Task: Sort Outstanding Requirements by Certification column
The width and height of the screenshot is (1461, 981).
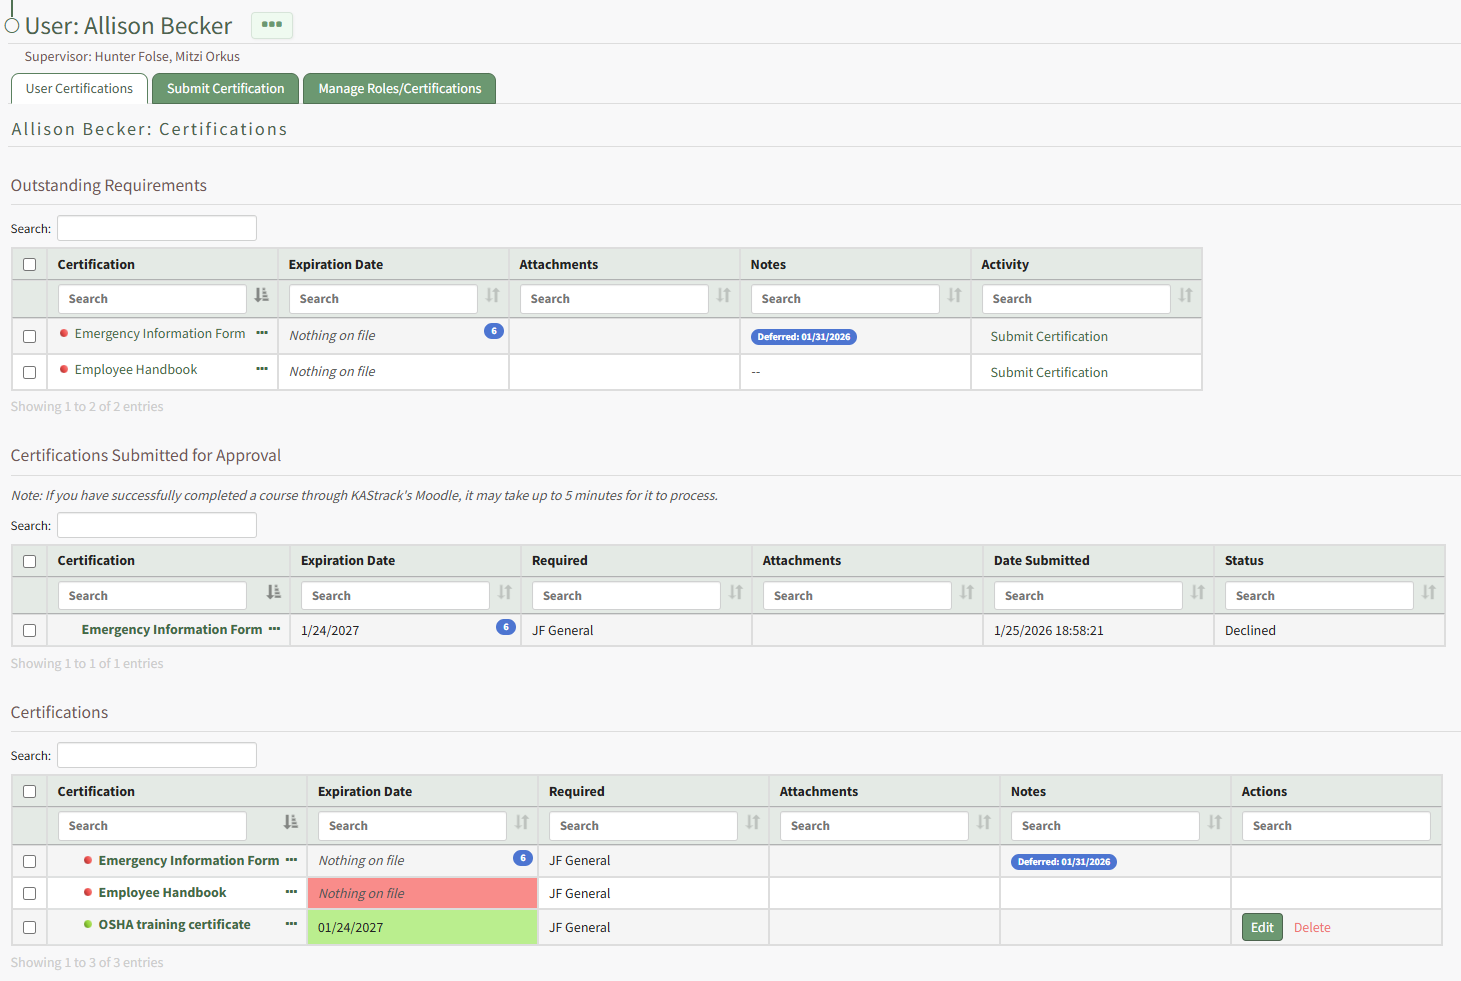Action: 261,296
